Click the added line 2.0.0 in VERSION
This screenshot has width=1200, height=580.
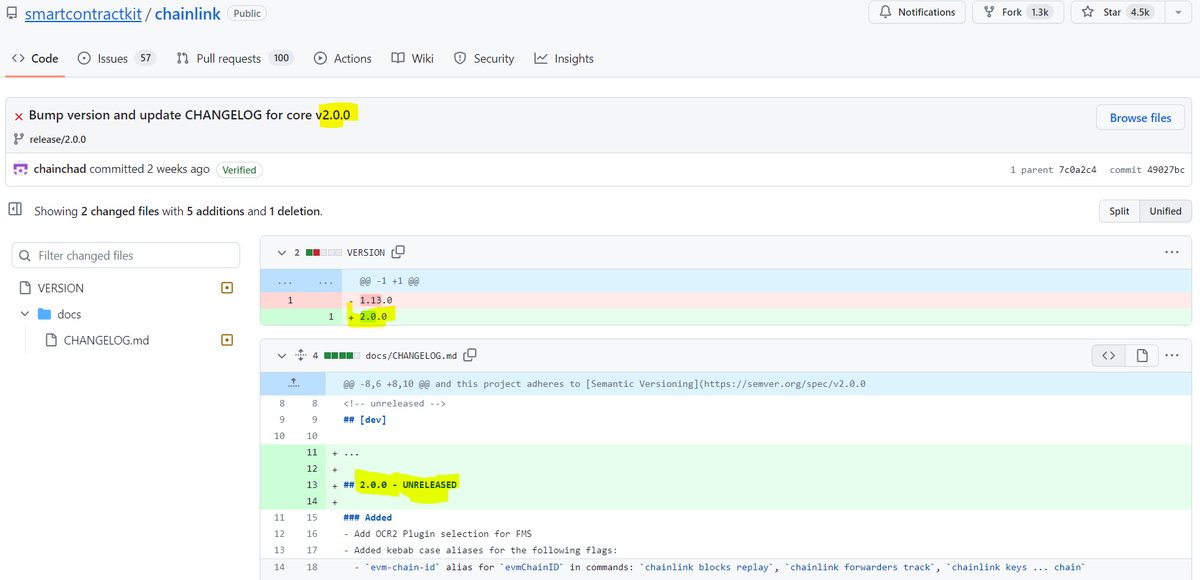click(x=374, y=317)
